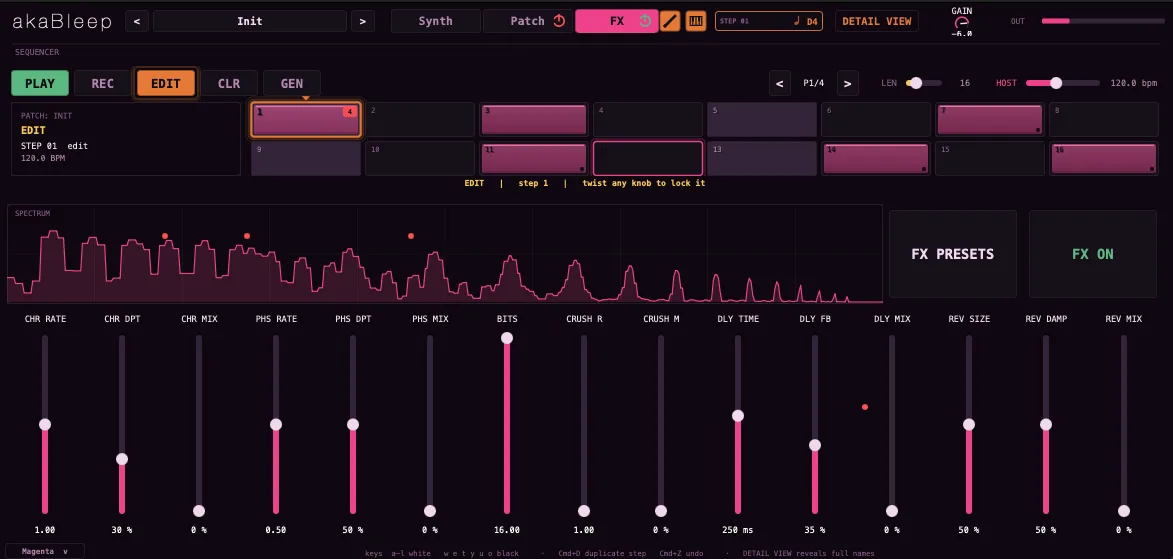Click the REV DAMP fader handle
The width and height of the screenshot is (1173, 559).
[x=1047, y=424]
